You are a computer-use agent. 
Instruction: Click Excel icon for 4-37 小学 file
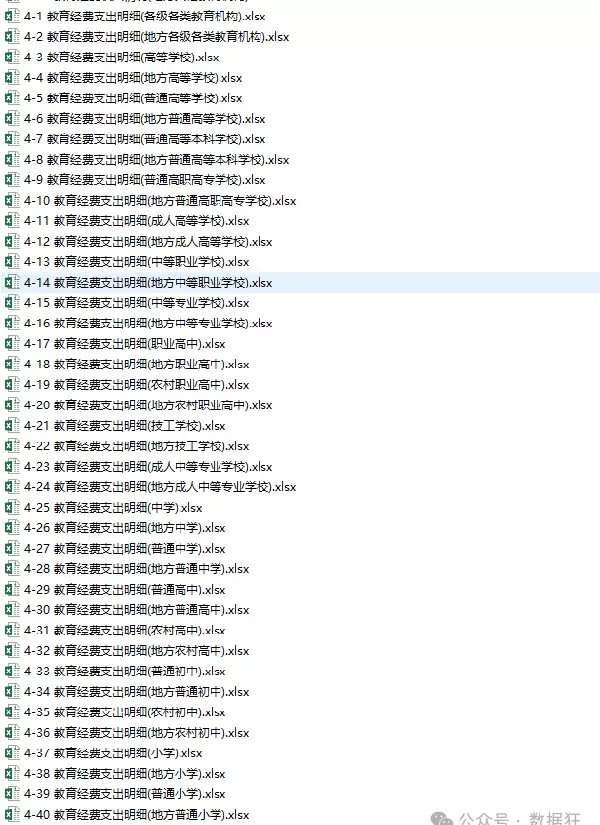[x=12, y=753]
